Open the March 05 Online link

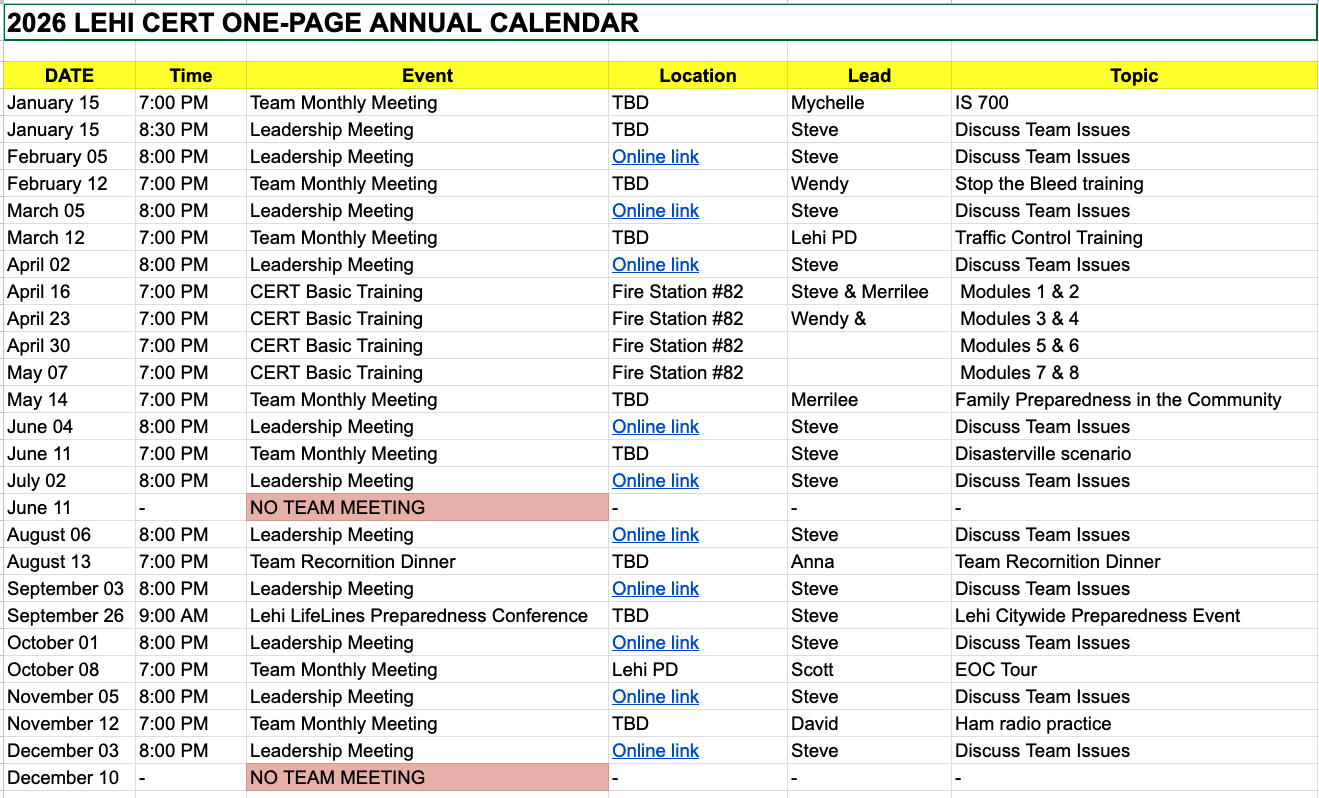click(655, 211)
